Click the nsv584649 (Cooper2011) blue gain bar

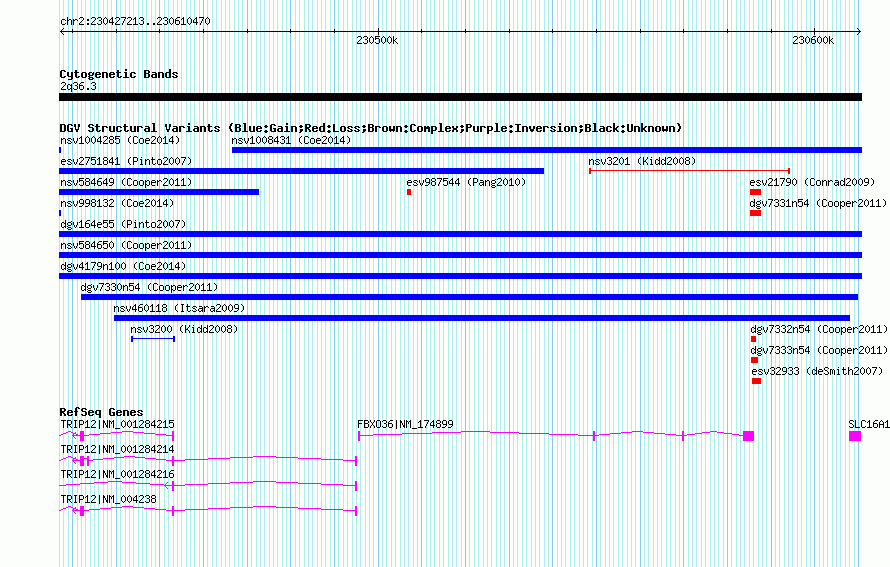159,192
